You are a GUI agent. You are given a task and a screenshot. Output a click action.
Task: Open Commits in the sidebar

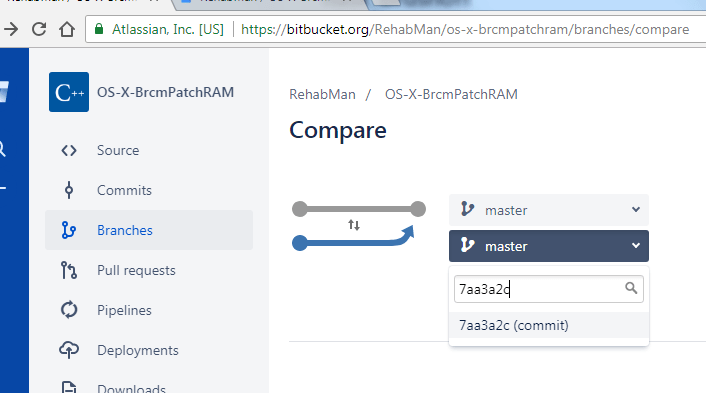(x=124, y=190)
